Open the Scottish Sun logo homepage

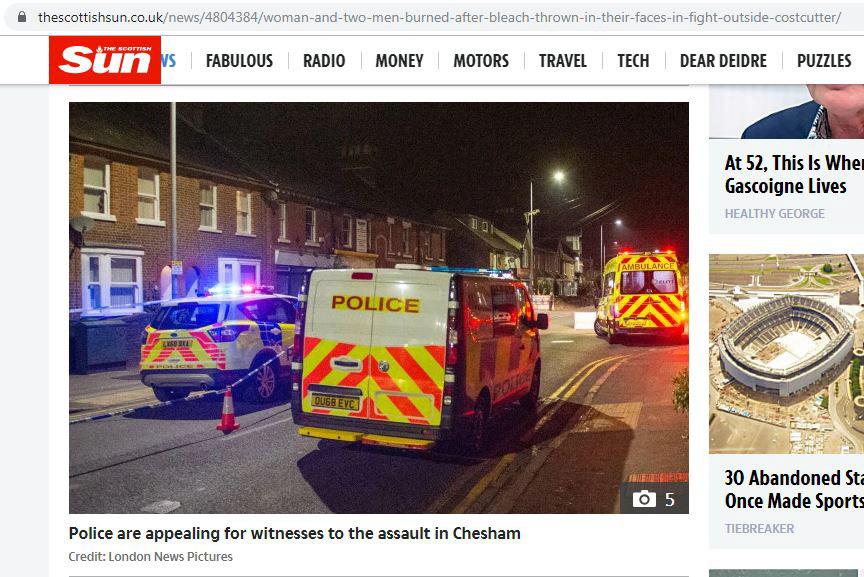pyautogui.click(x=105, y=60)
